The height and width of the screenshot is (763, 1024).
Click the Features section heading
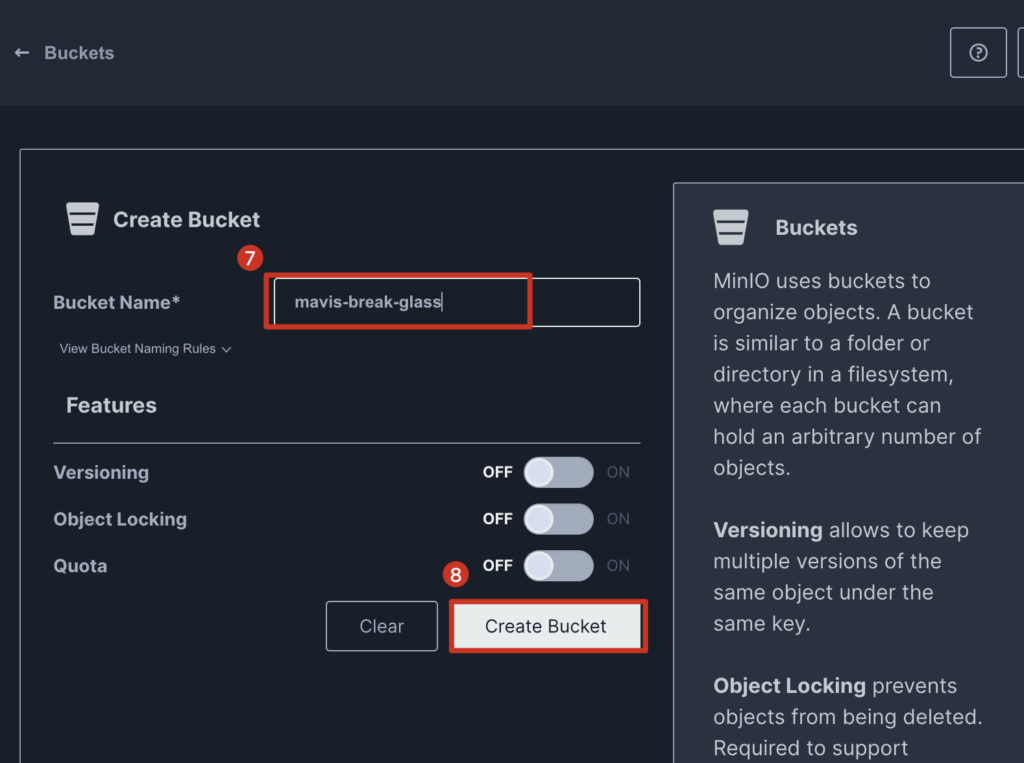[x=111, y=405]
